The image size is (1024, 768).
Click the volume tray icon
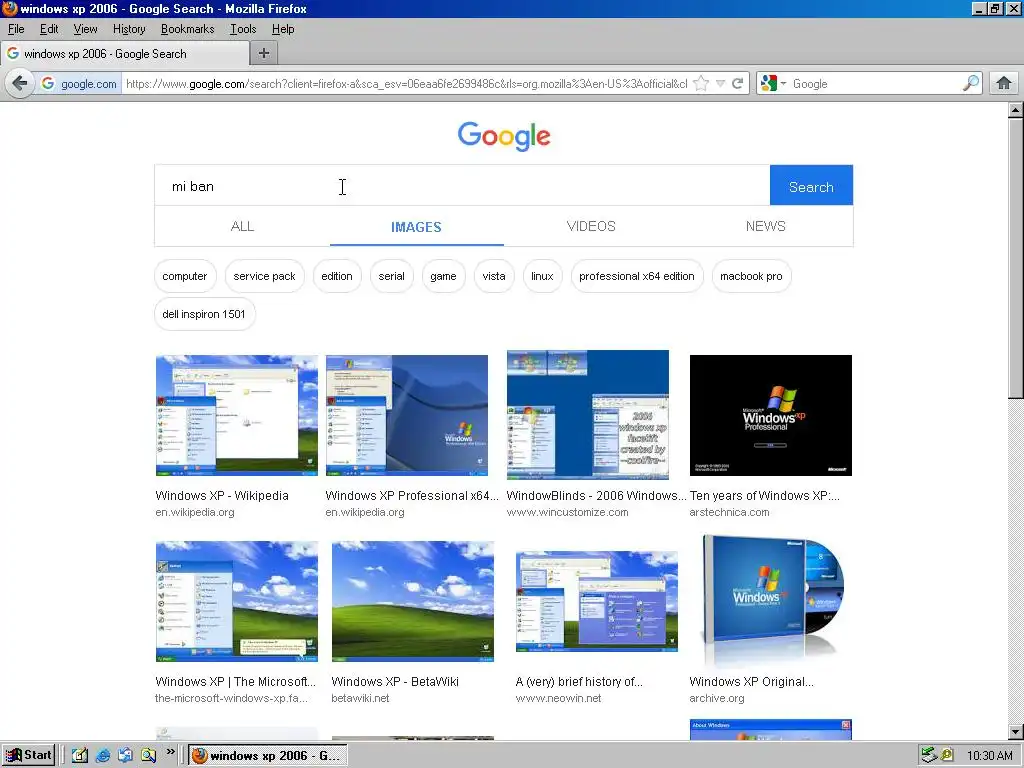[x=946, y=755]
